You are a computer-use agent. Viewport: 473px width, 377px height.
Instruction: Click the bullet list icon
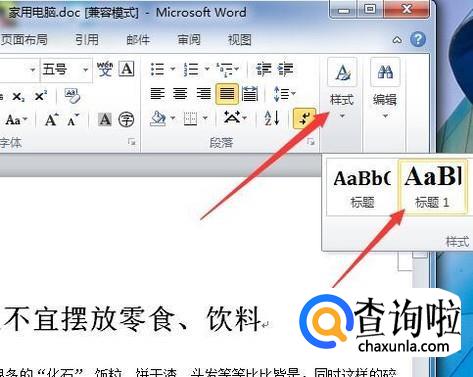click(157, 69)
